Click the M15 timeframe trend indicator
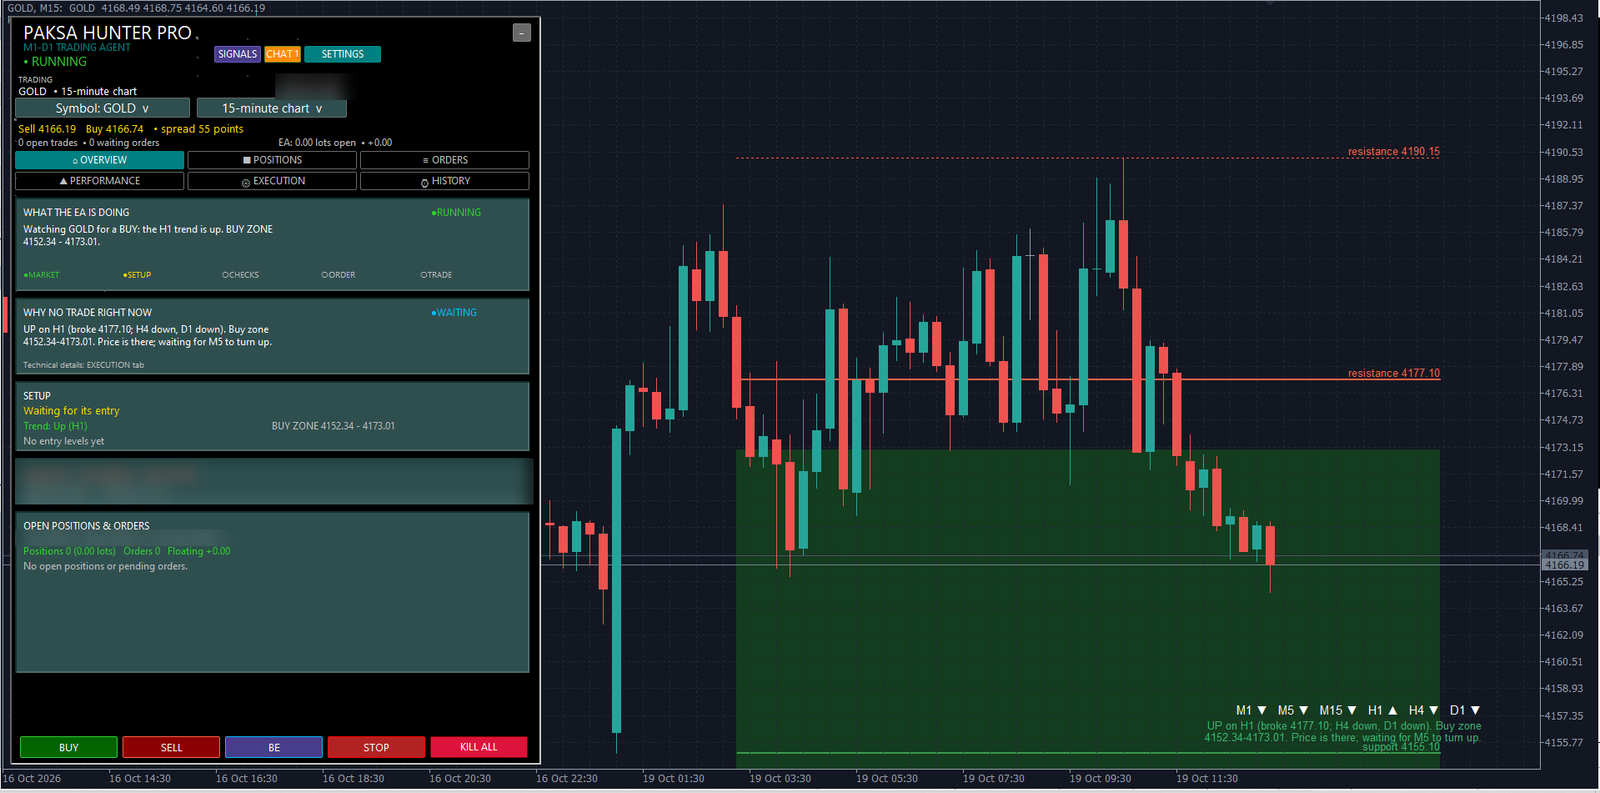1600x793 pixels. coord(1338,710)
